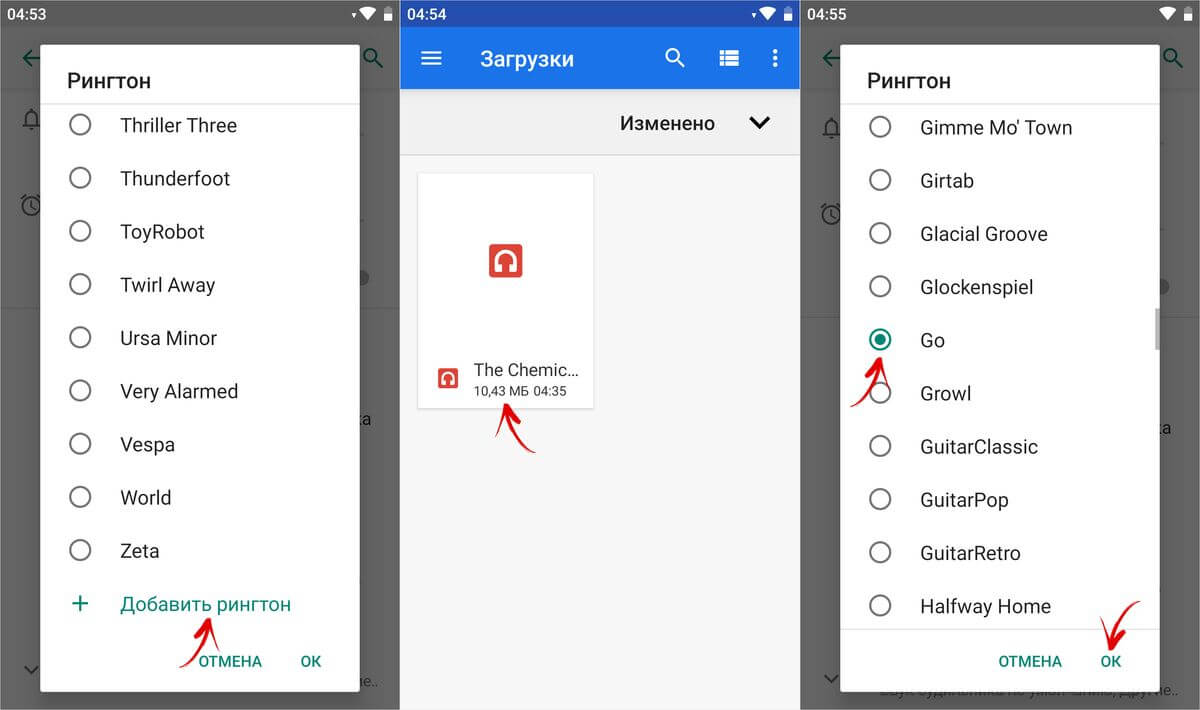
Task: Tap the large red headphones audio icon
Action: 506,261
